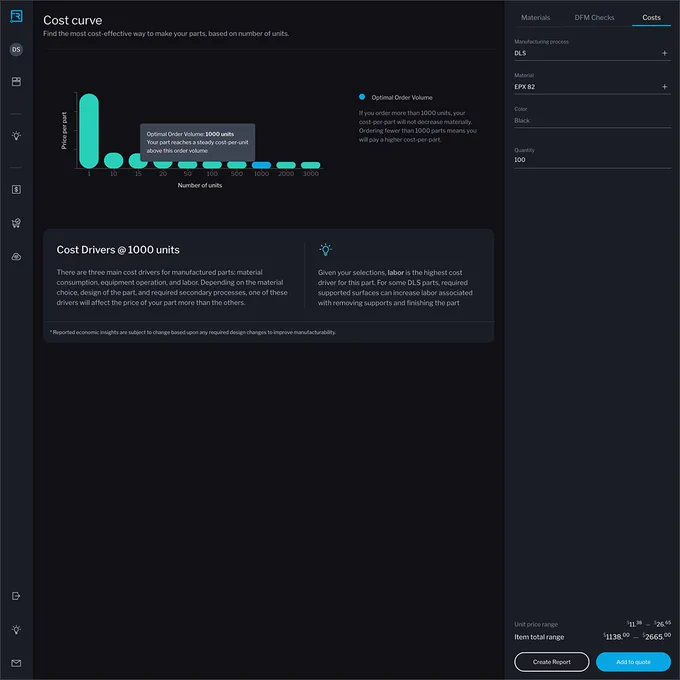The width and height of the screenshot is (680, 680).
Task: Click the Optimal Order Volume legend text
Action: (x=402, y=98)
